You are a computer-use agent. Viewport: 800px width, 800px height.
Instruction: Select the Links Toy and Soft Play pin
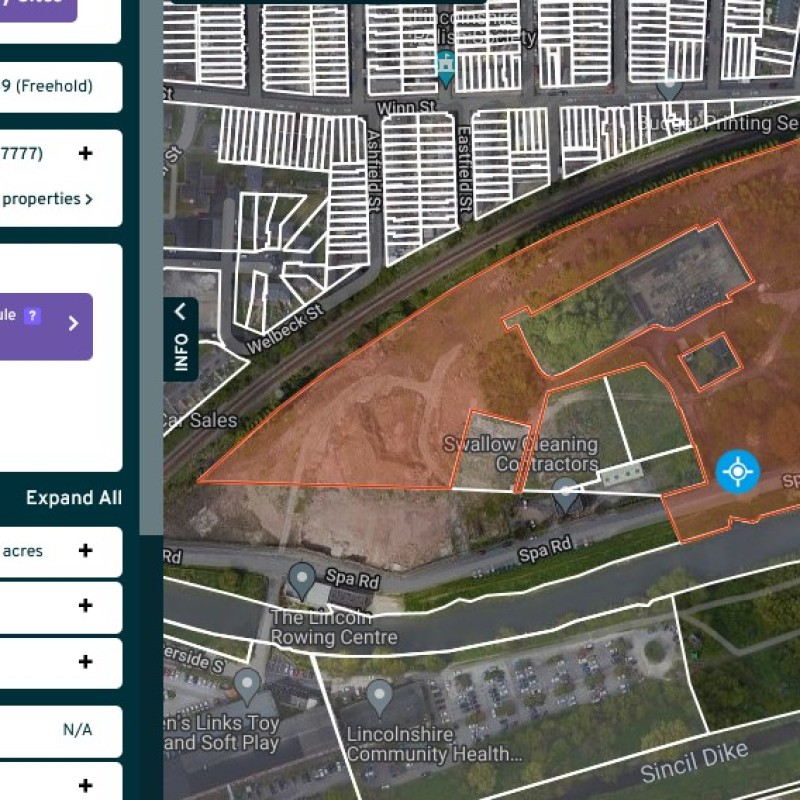tap(247, 686)
